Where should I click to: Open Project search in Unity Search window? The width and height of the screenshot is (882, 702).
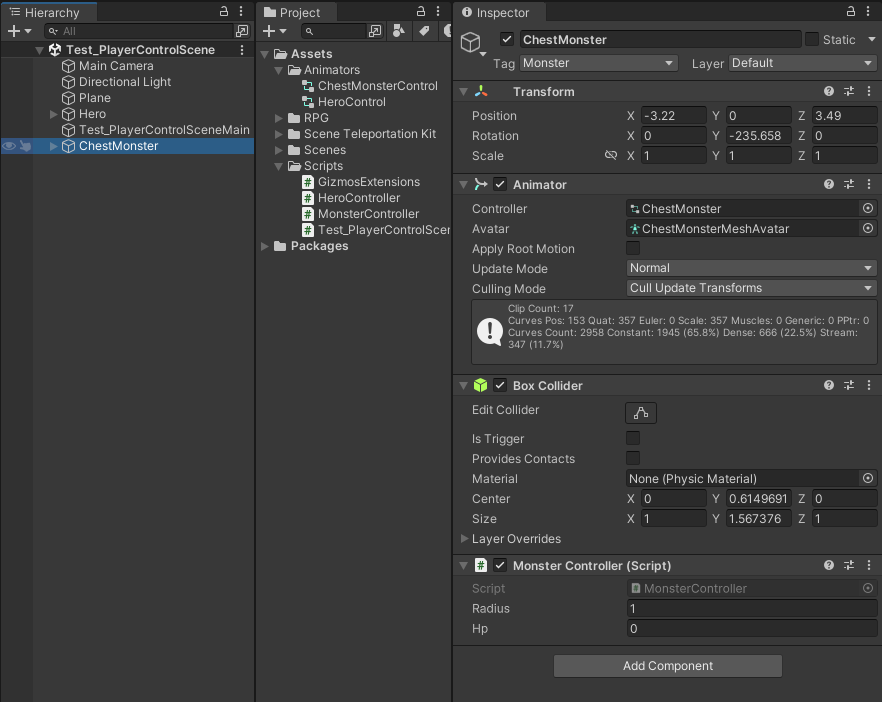[375, 31]
